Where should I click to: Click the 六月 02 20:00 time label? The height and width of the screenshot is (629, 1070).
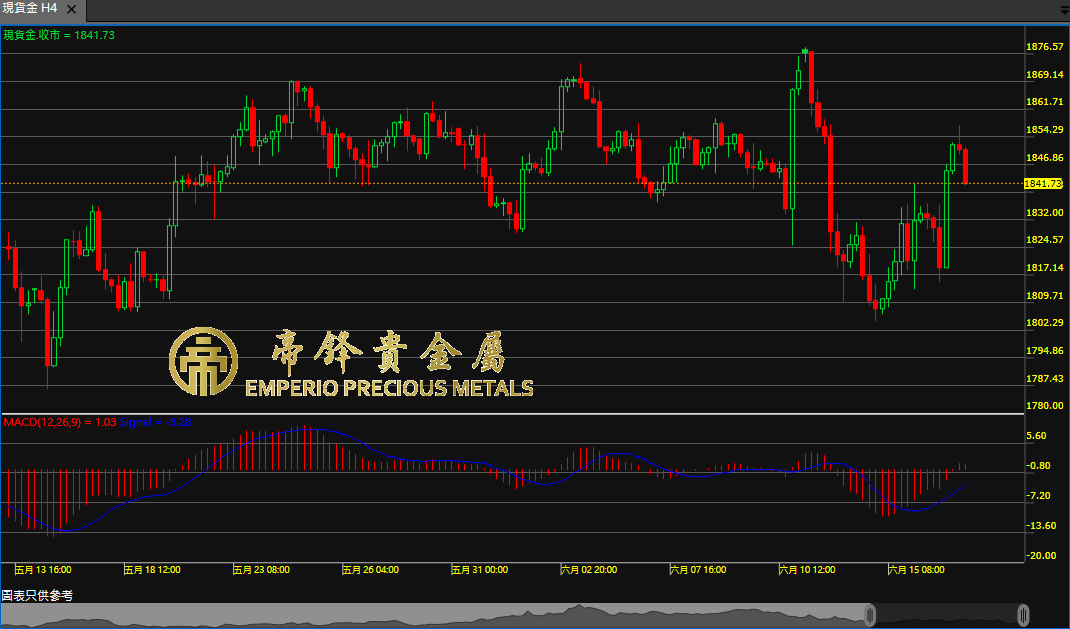(589, 570)
